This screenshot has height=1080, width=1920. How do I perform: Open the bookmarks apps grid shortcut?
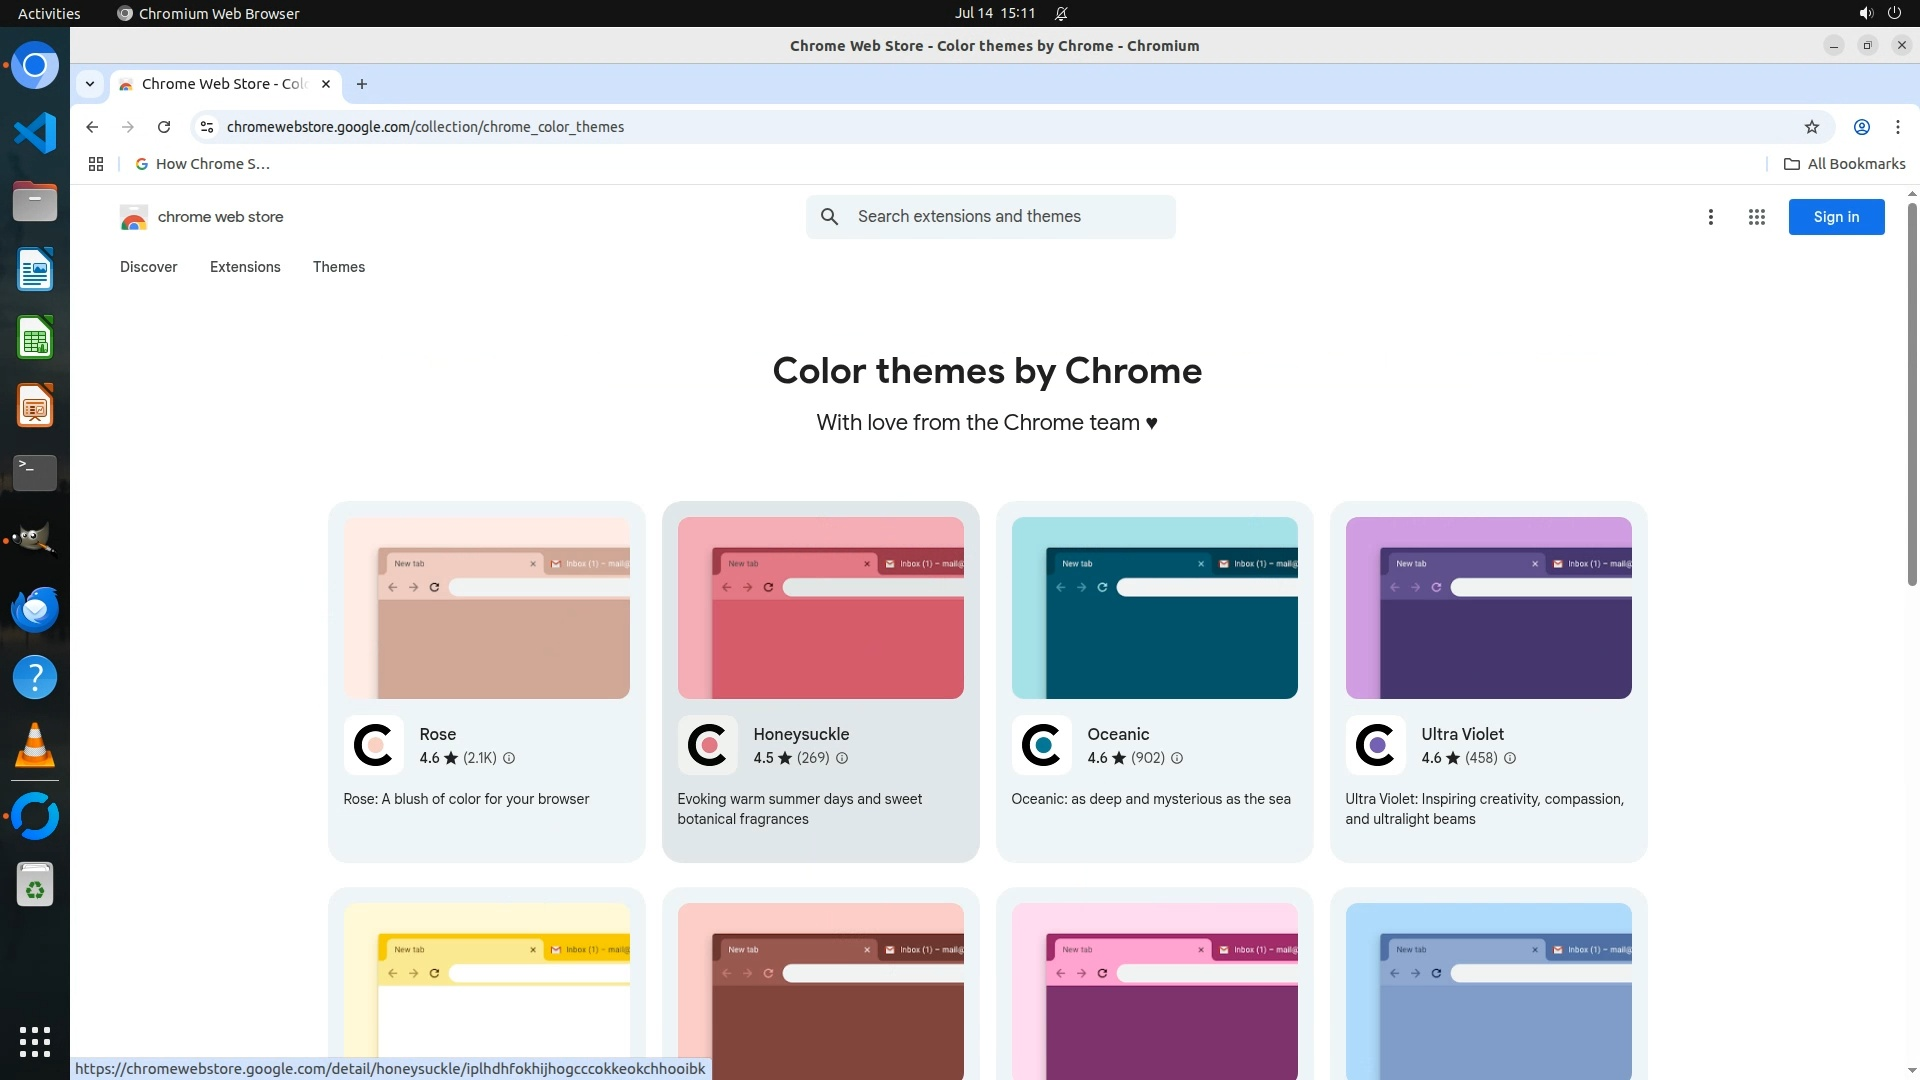(96, 164)
